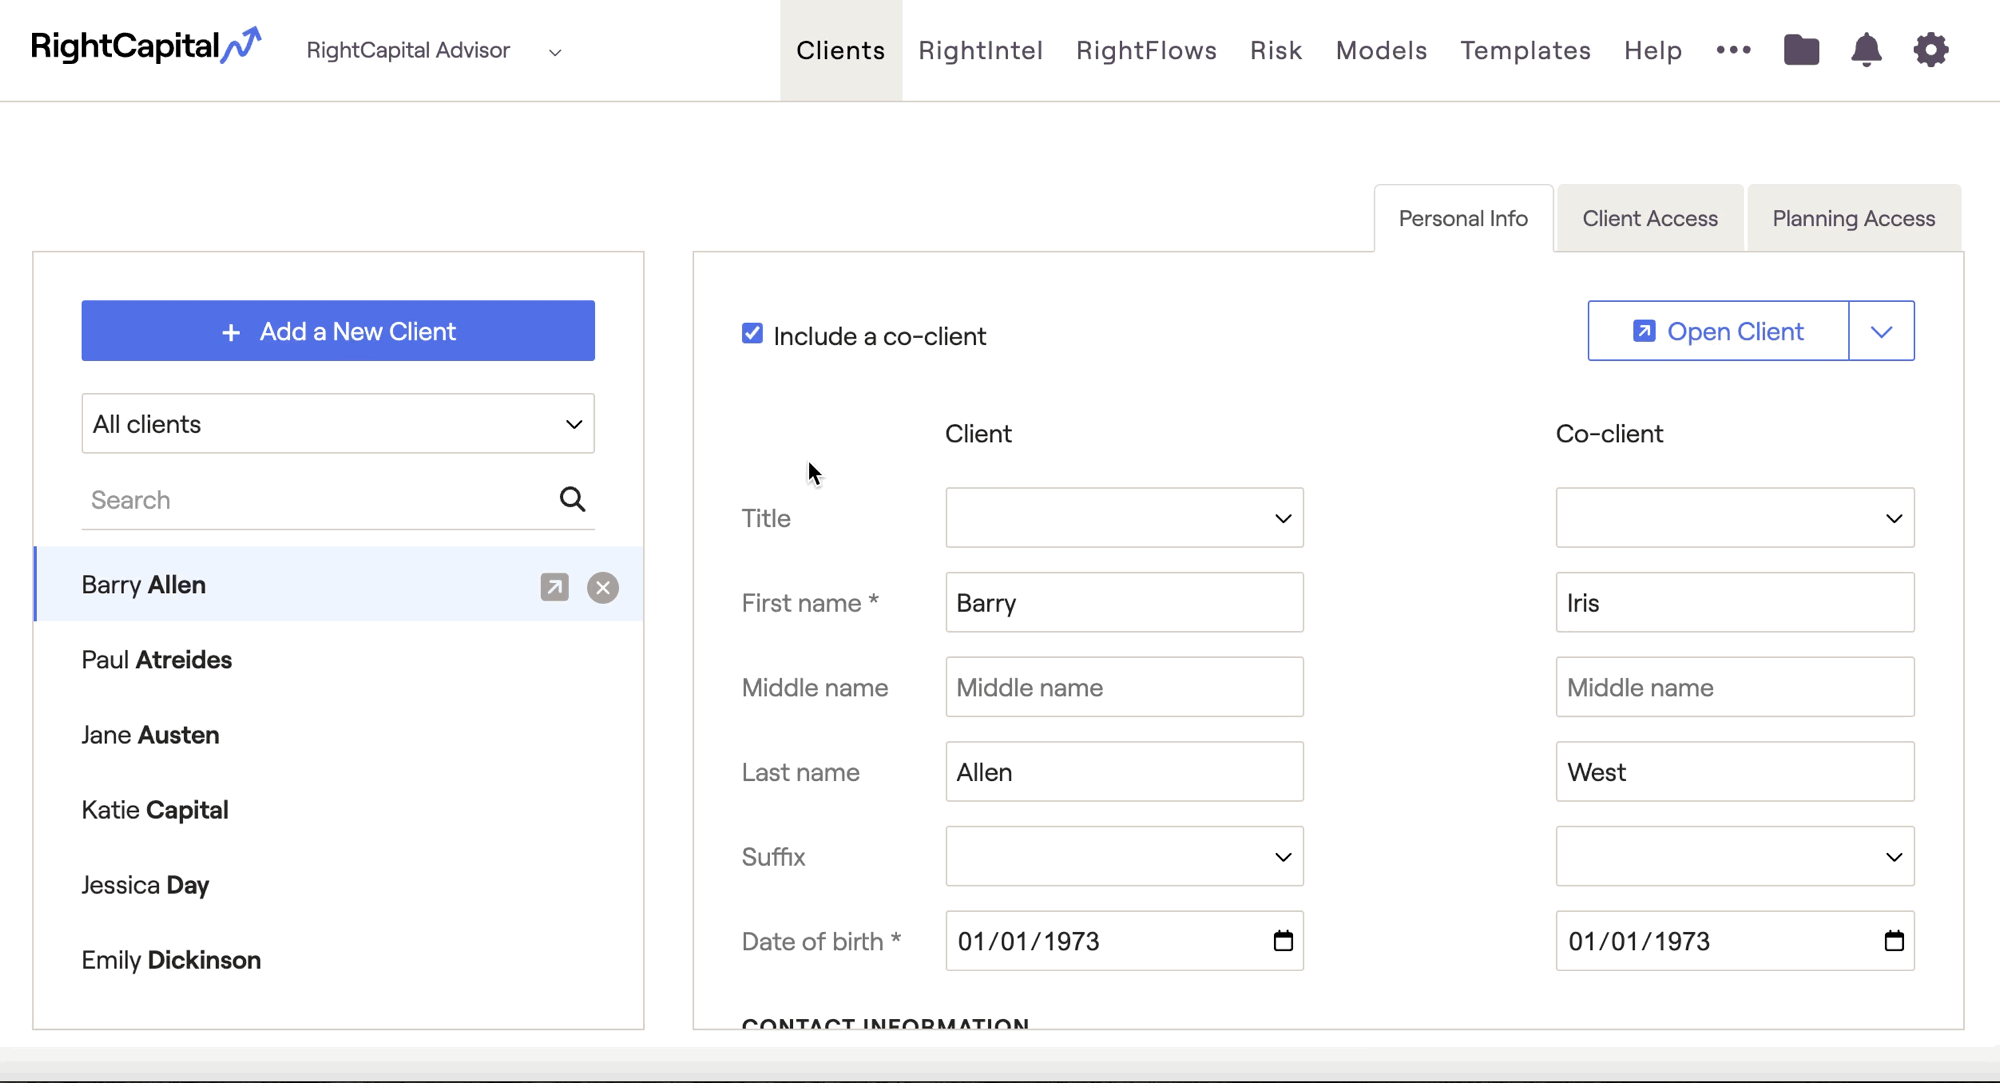Screen dimensions: 2000x1083
Task: Expand the Open Client split-button arrow
Action: pyautogui.click(x=1881, y=331)
